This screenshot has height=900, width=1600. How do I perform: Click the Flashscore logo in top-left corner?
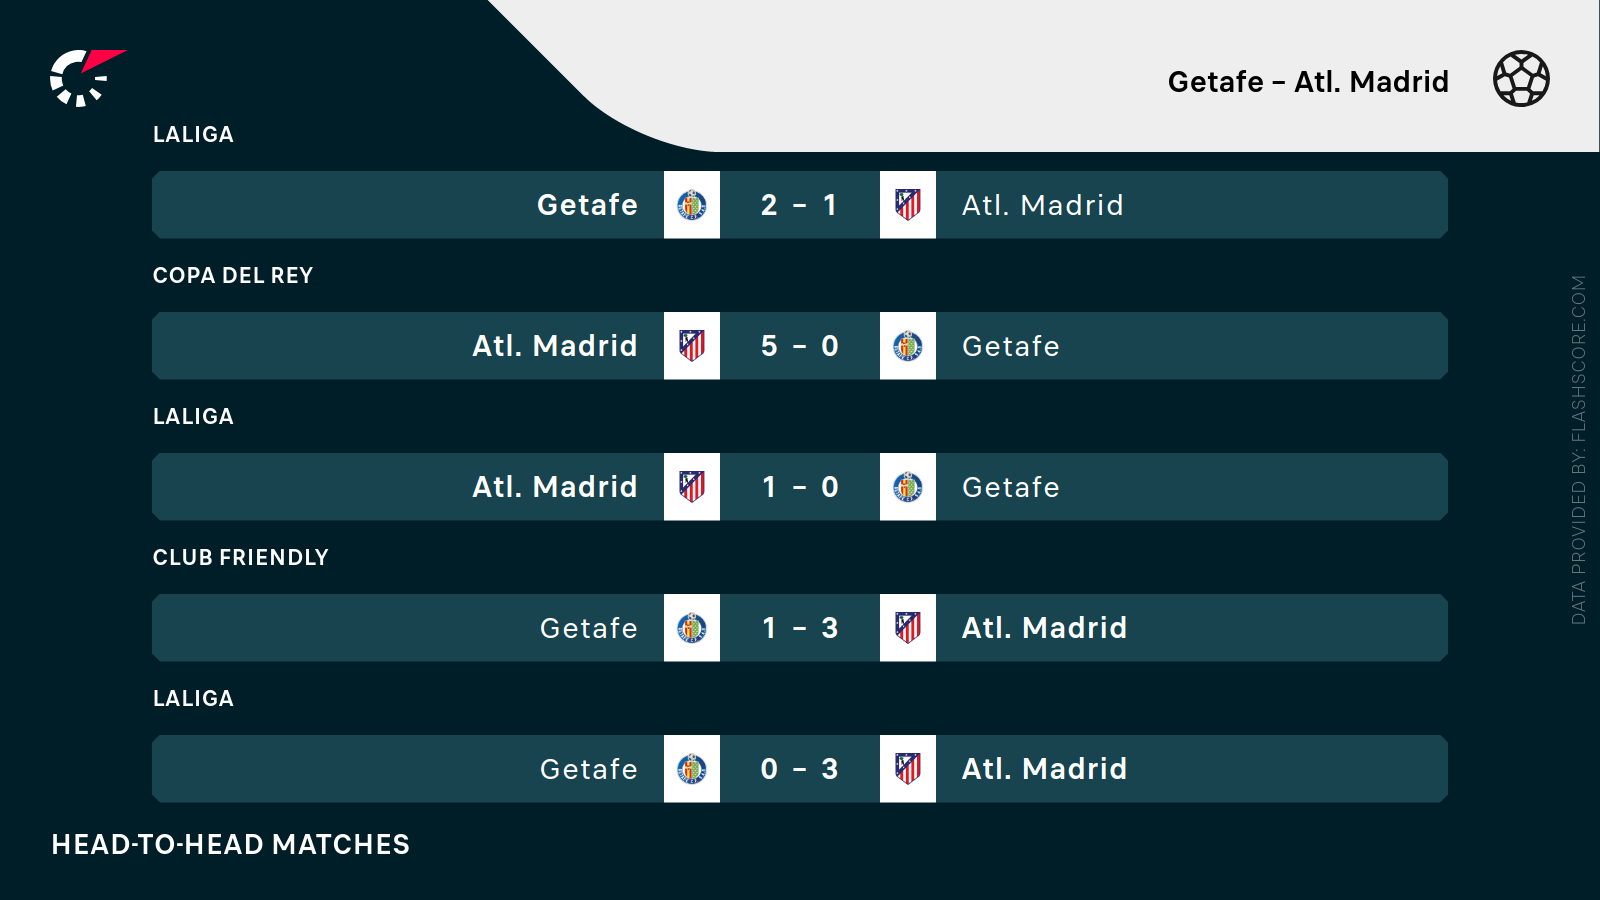click(x=87, y=77)
